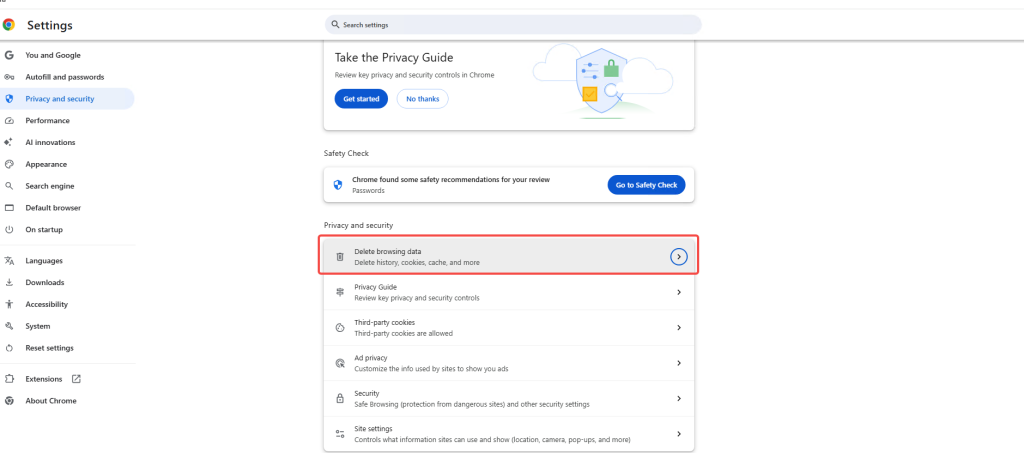Click the Third-party cookies cookie icon
This screenshot has width=1024, height=453.
click(340, 328)
